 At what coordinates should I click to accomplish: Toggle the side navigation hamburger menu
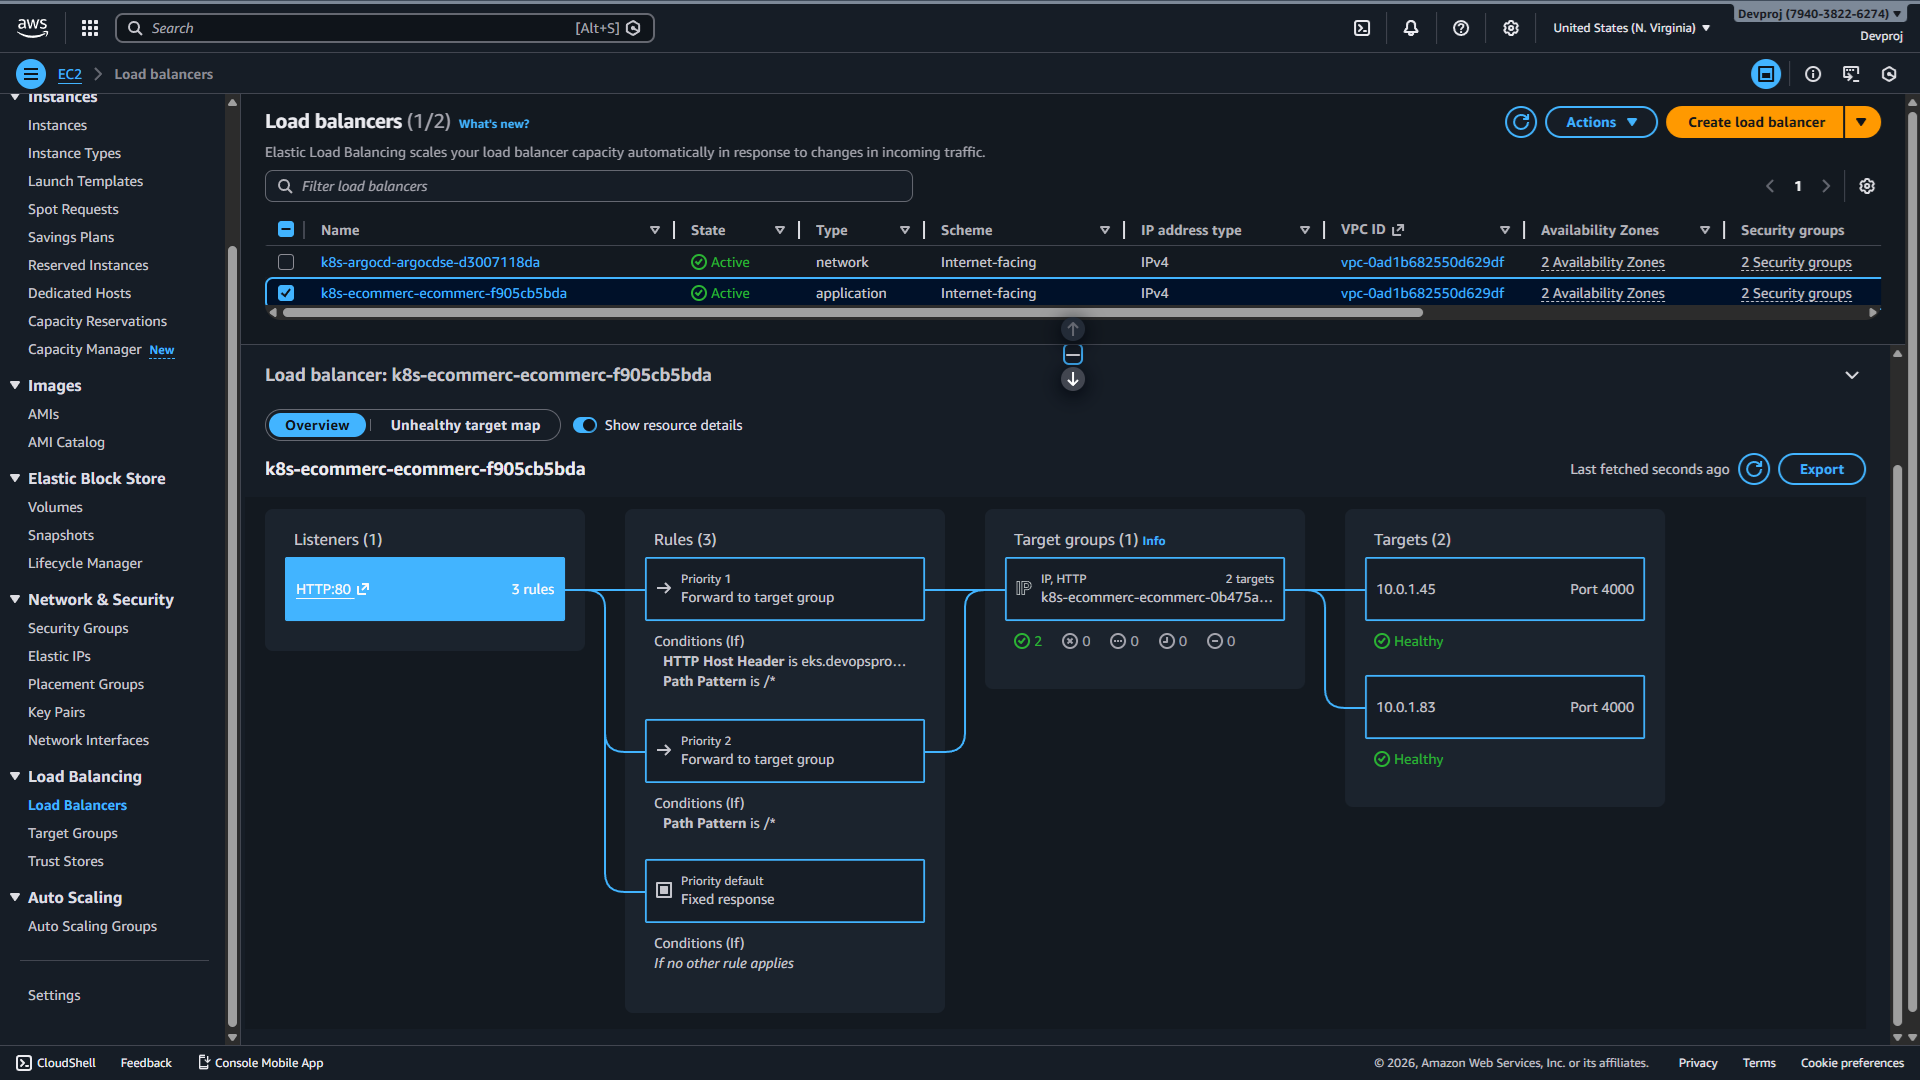point(31,74)
